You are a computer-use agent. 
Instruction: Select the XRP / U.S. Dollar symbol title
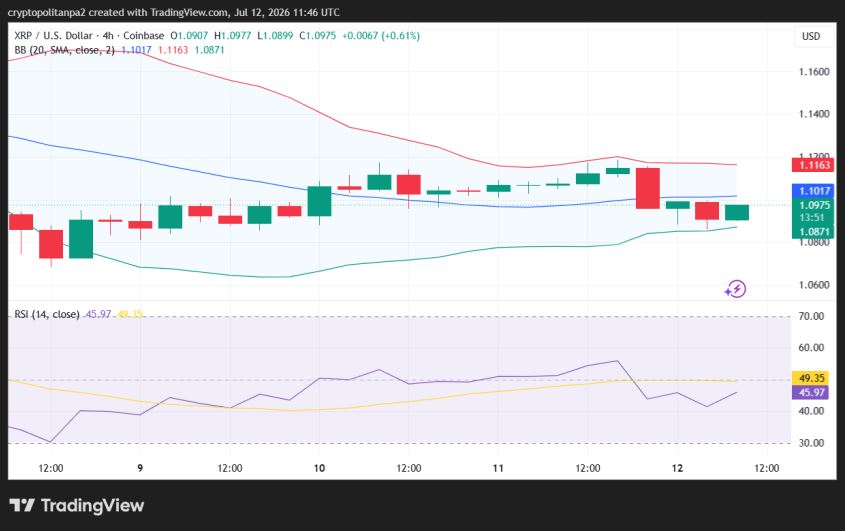point(53,36)
